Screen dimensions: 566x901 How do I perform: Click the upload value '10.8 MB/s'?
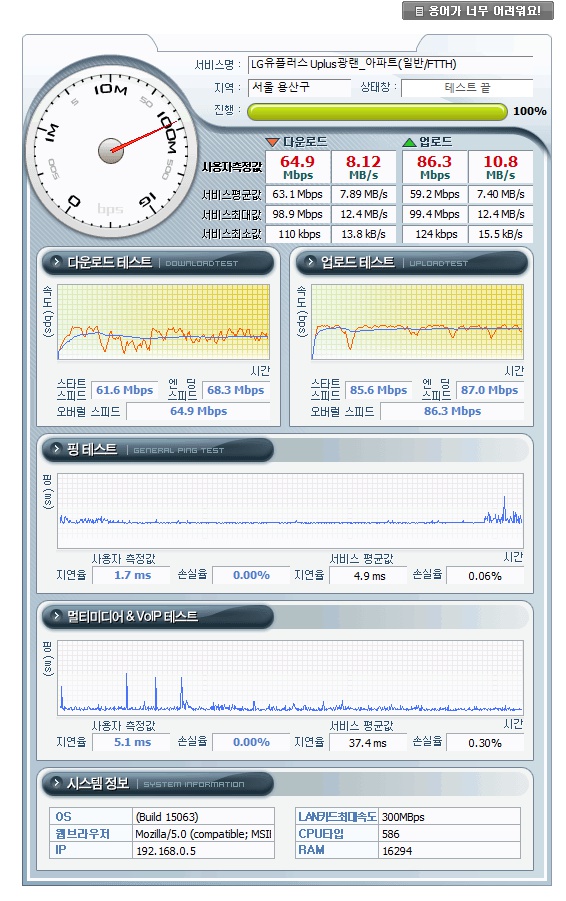pyautogui.click(x=500, y=167)
